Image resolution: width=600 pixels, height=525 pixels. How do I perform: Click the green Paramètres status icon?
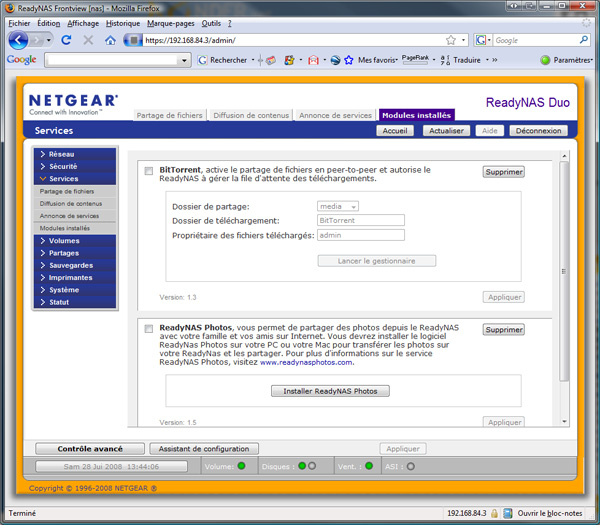click(545, 60)
